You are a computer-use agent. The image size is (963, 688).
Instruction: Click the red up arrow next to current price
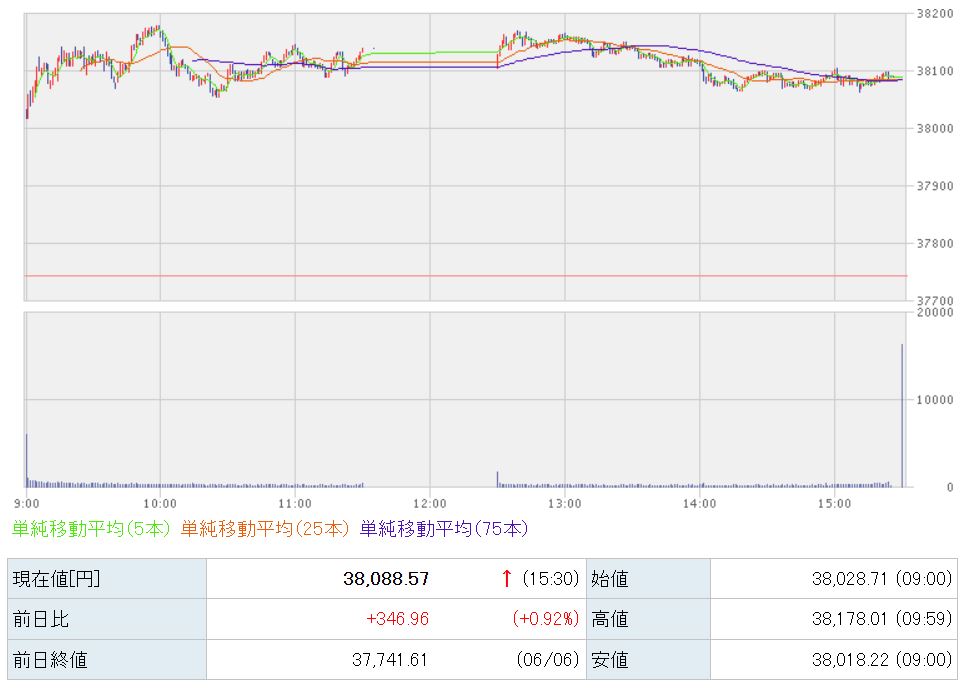(x=507, y=578)
